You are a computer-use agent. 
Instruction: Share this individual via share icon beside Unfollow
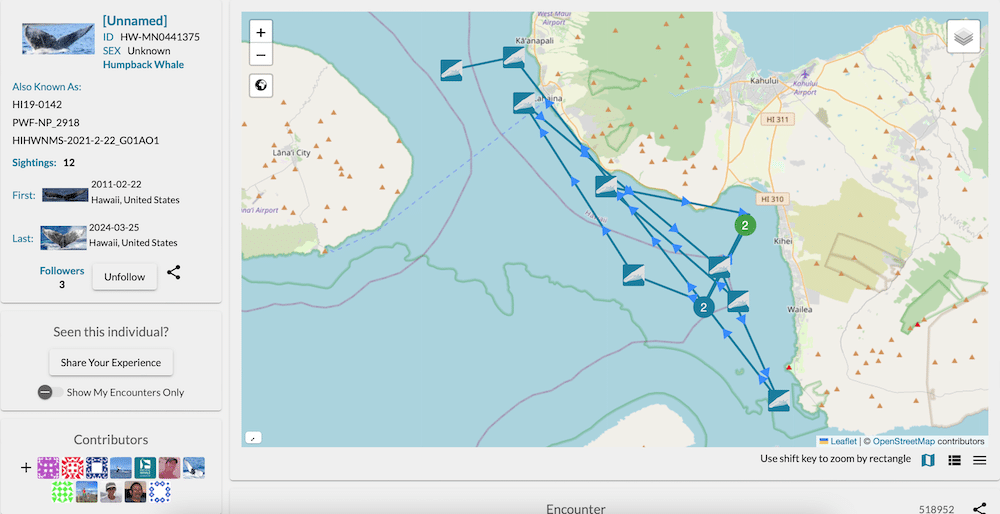click(x=173, y=272)
